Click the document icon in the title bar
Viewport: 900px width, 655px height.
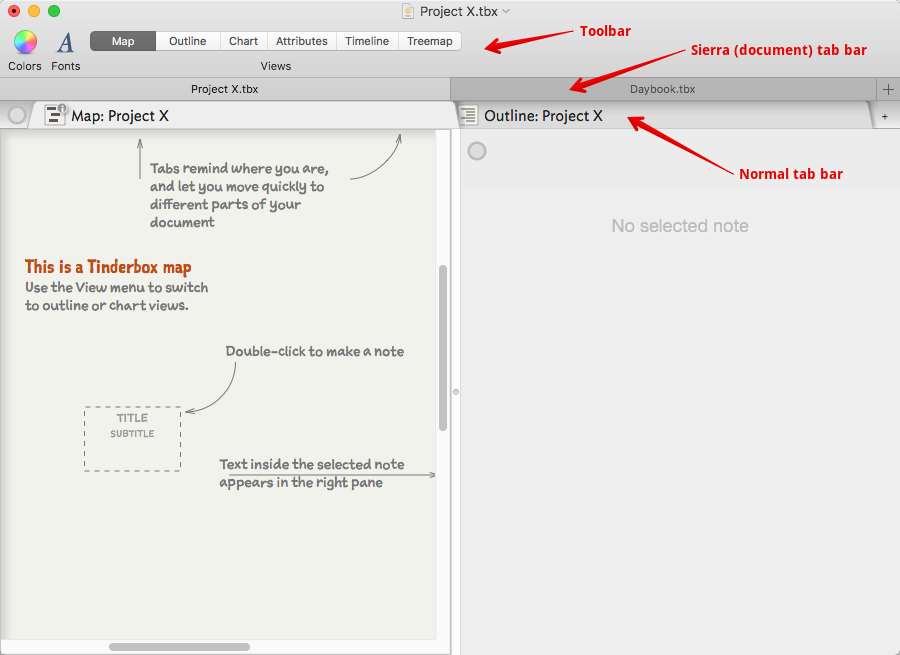point(408,11)
